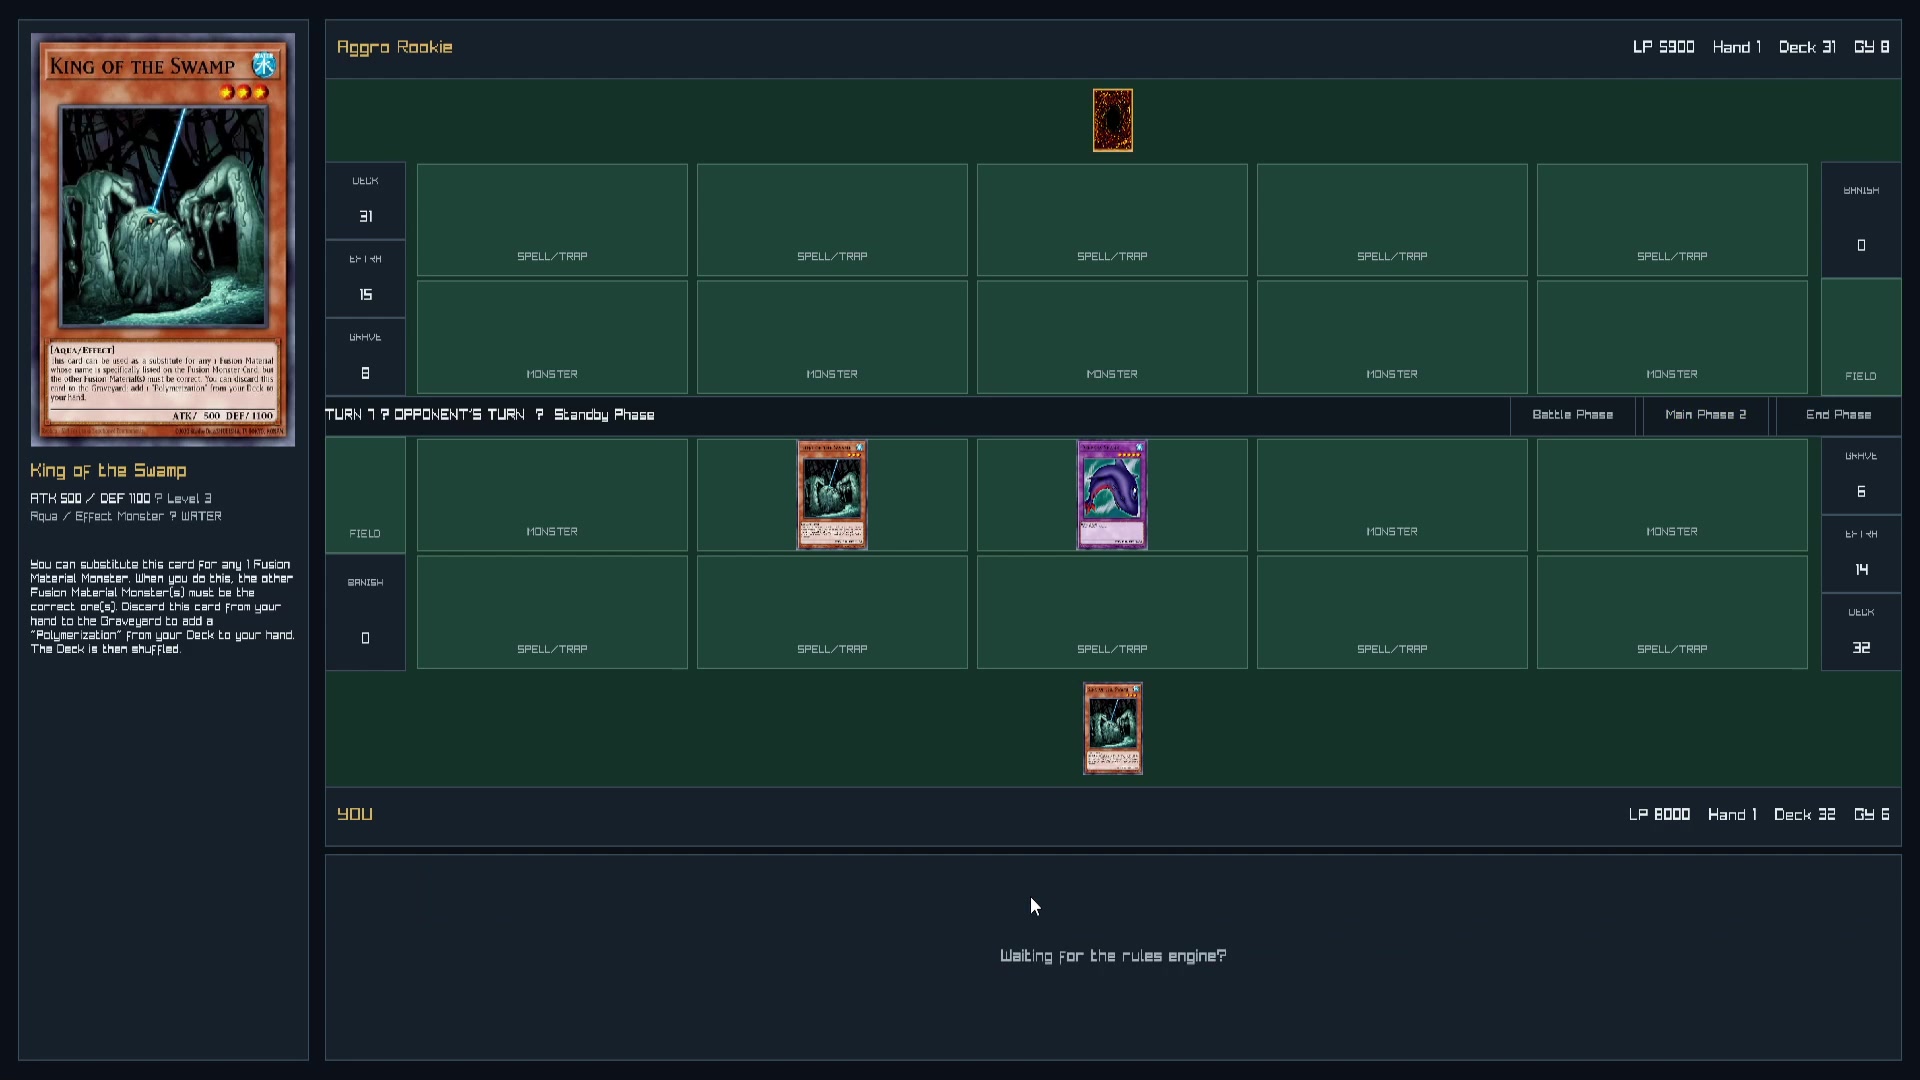Image resolution: width=1920 pixels, height=1080 pixels.
Task: Click your Spell/Trap zone below King of the Swamp
Action: [x=832, y=612]
